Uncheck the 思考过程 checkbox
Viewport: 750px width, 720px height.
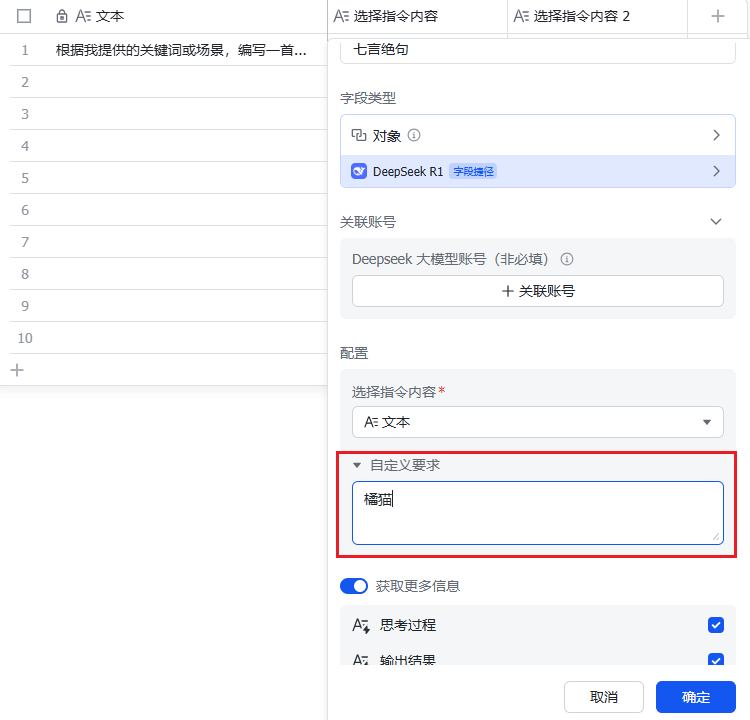[x=716, y=625]
